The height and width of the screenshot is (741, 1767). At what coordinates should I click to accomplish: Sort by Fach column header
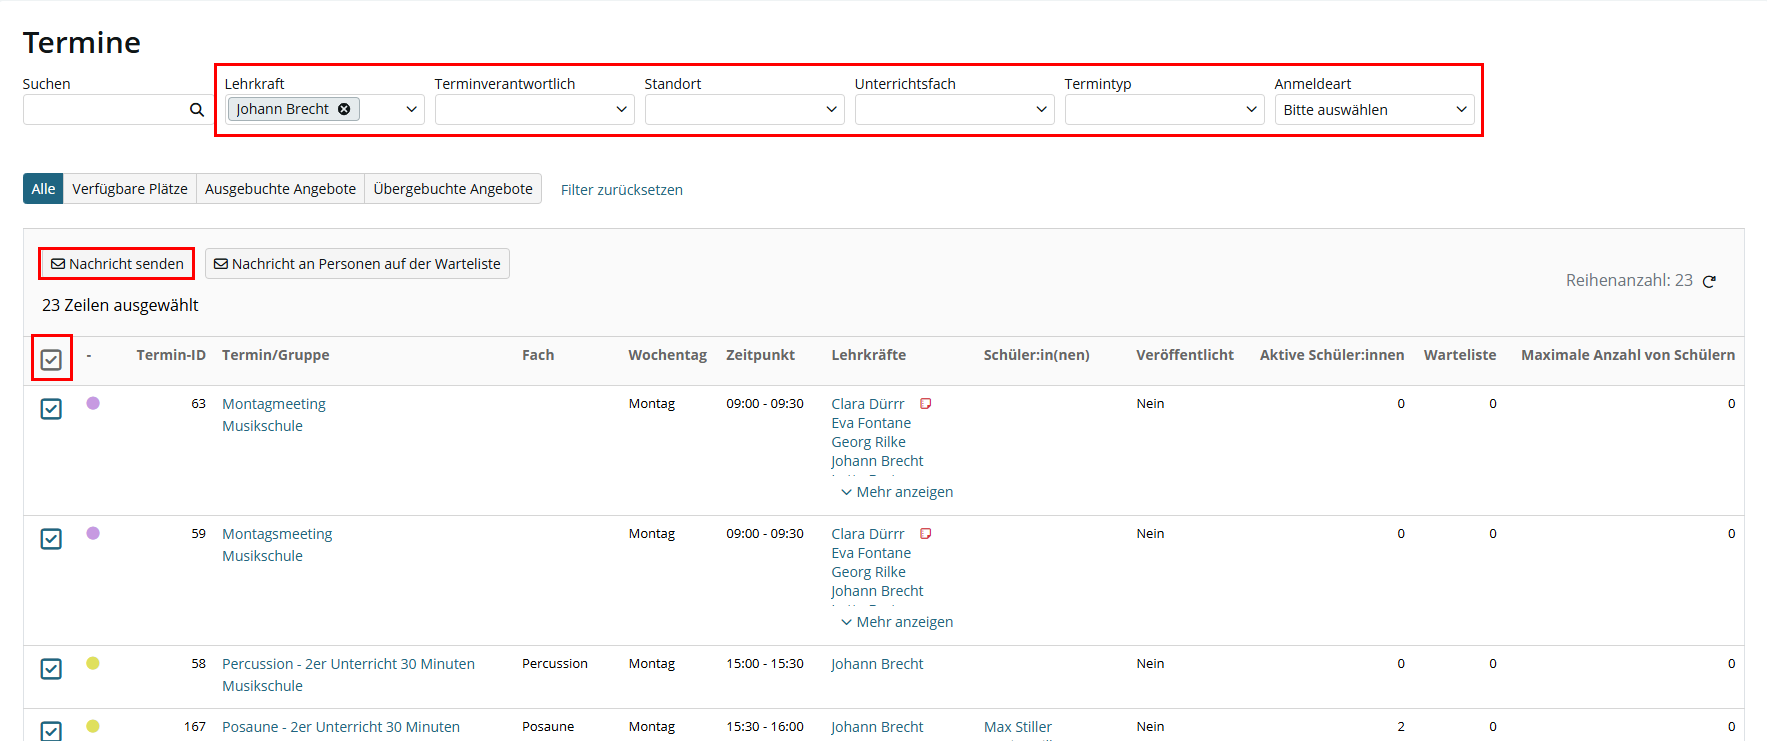tap(538, 355)
